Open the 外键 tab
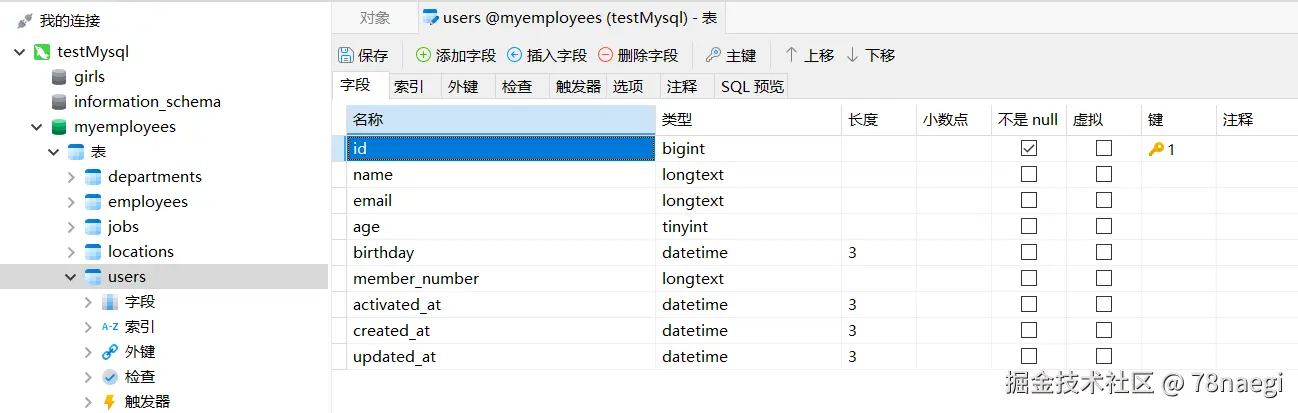 (463, 87)
